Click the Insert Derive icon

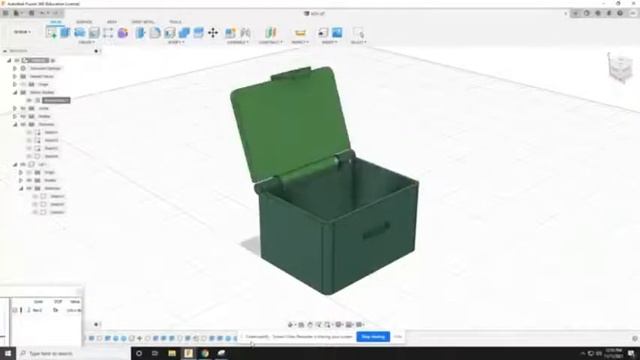click(x=323, y=33)
